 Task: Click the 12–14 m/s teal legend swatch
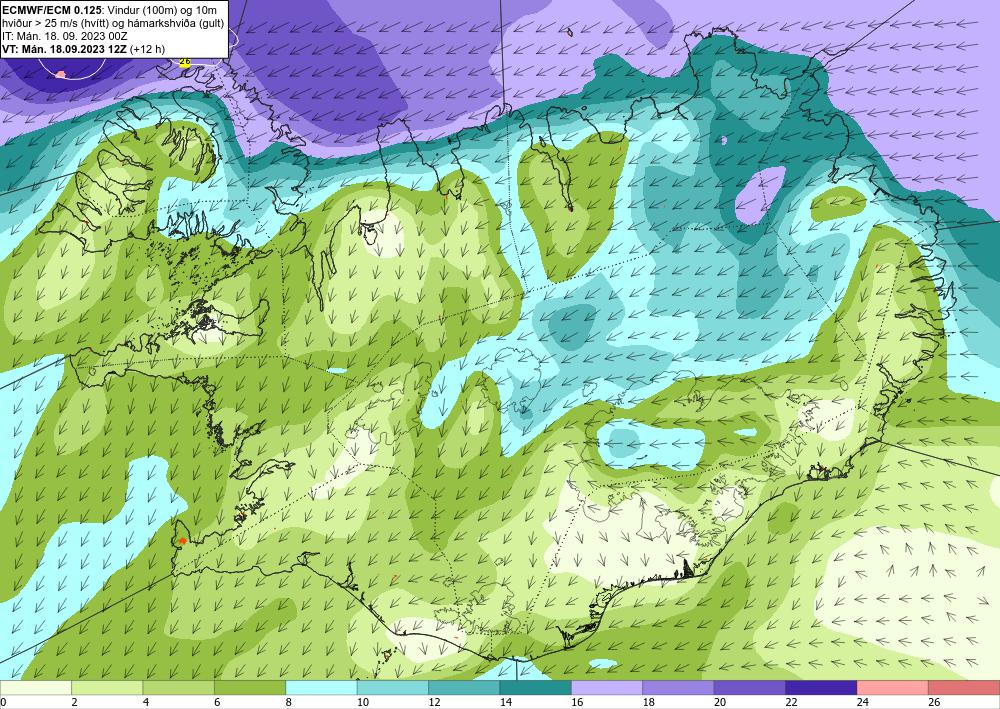pos(464,688)
